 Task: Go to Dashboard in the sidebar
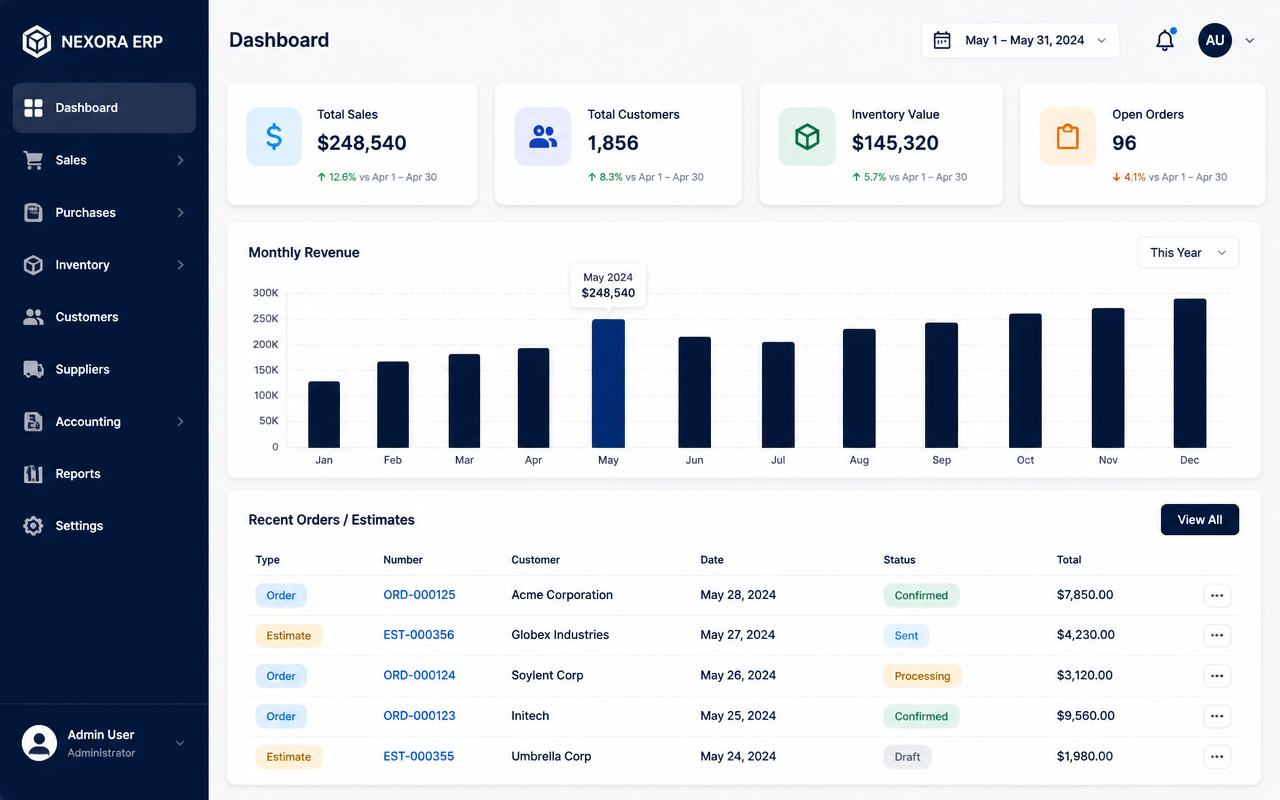(x=104, y=108)
